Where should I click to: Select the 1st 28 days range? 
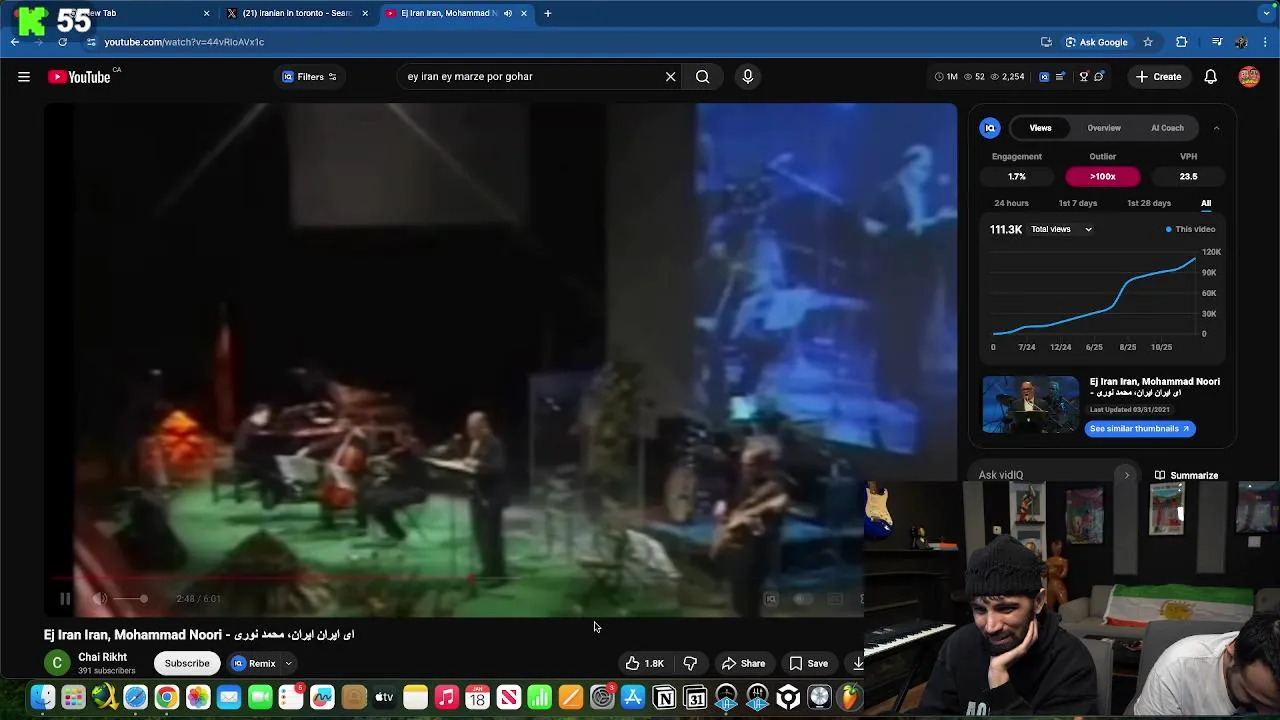pos(1149,203)
